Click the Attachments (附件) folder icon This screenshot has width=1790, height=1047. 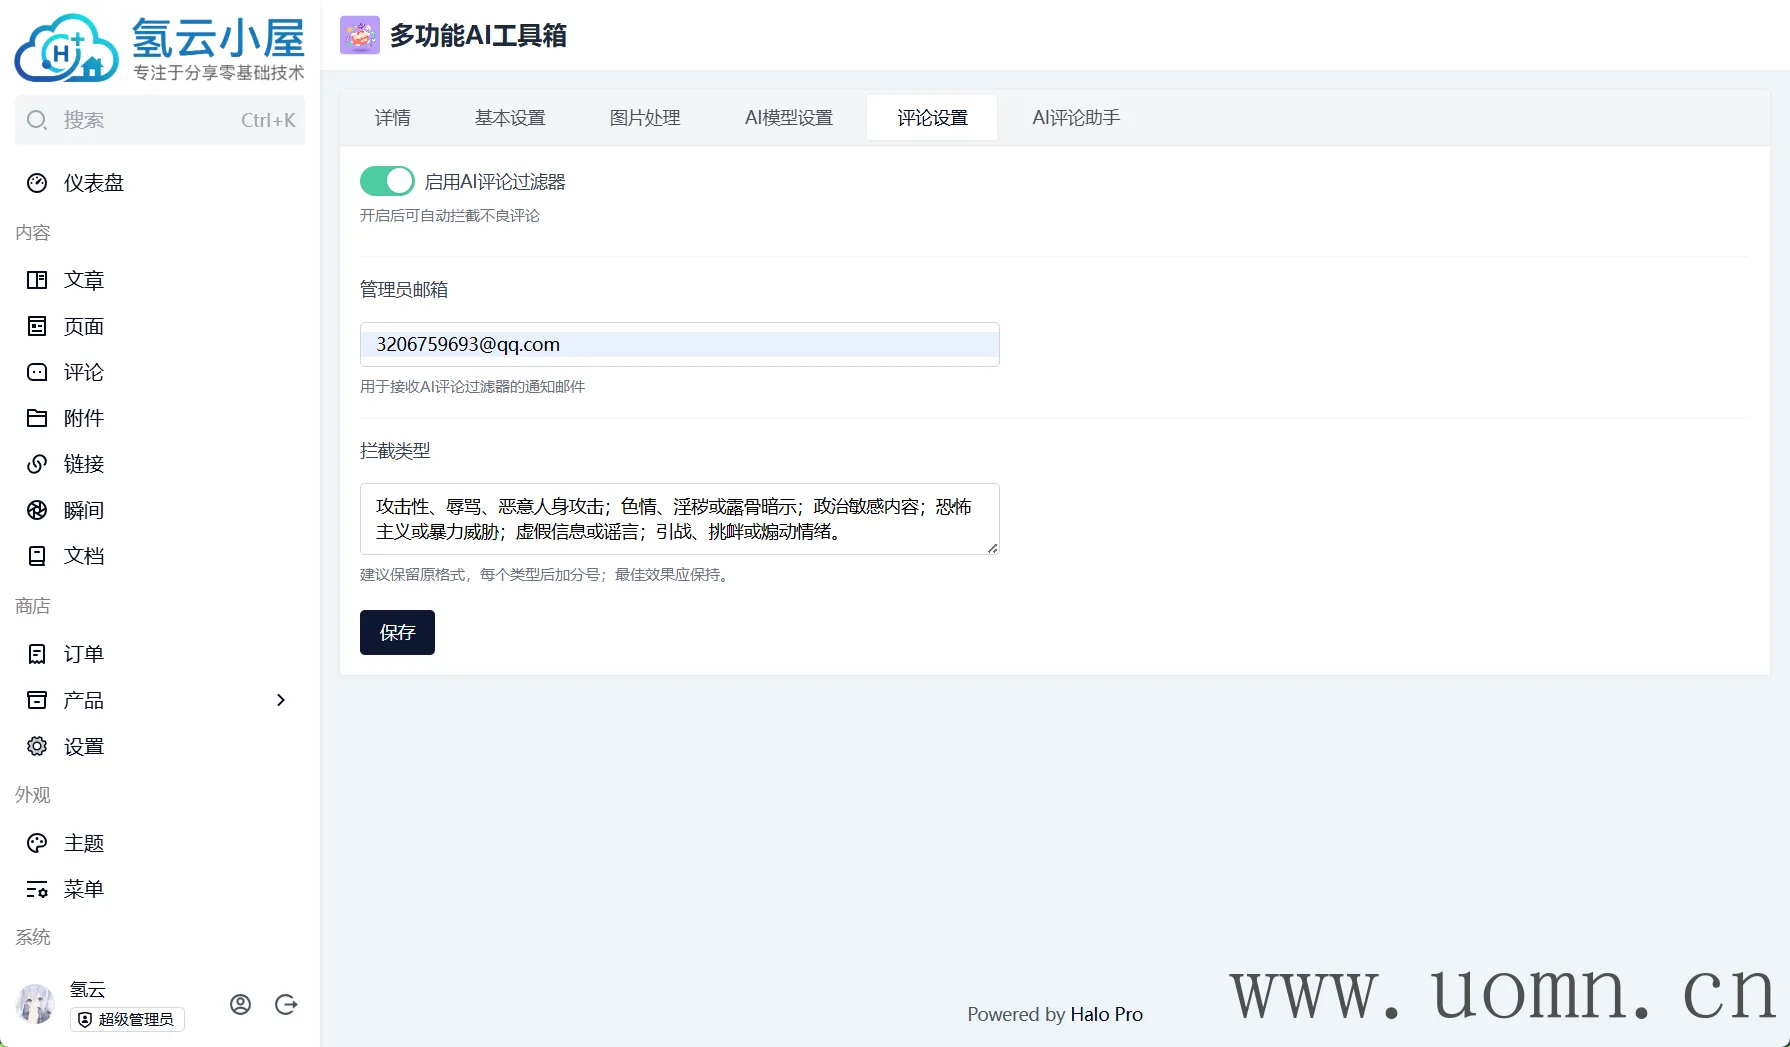pos(37,418)
